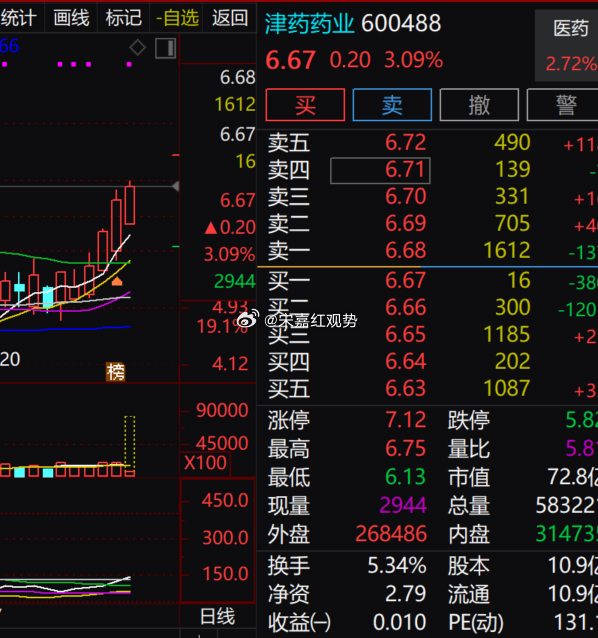Click the red 买 buy button
598x638 pixels.
coord(305,105)
